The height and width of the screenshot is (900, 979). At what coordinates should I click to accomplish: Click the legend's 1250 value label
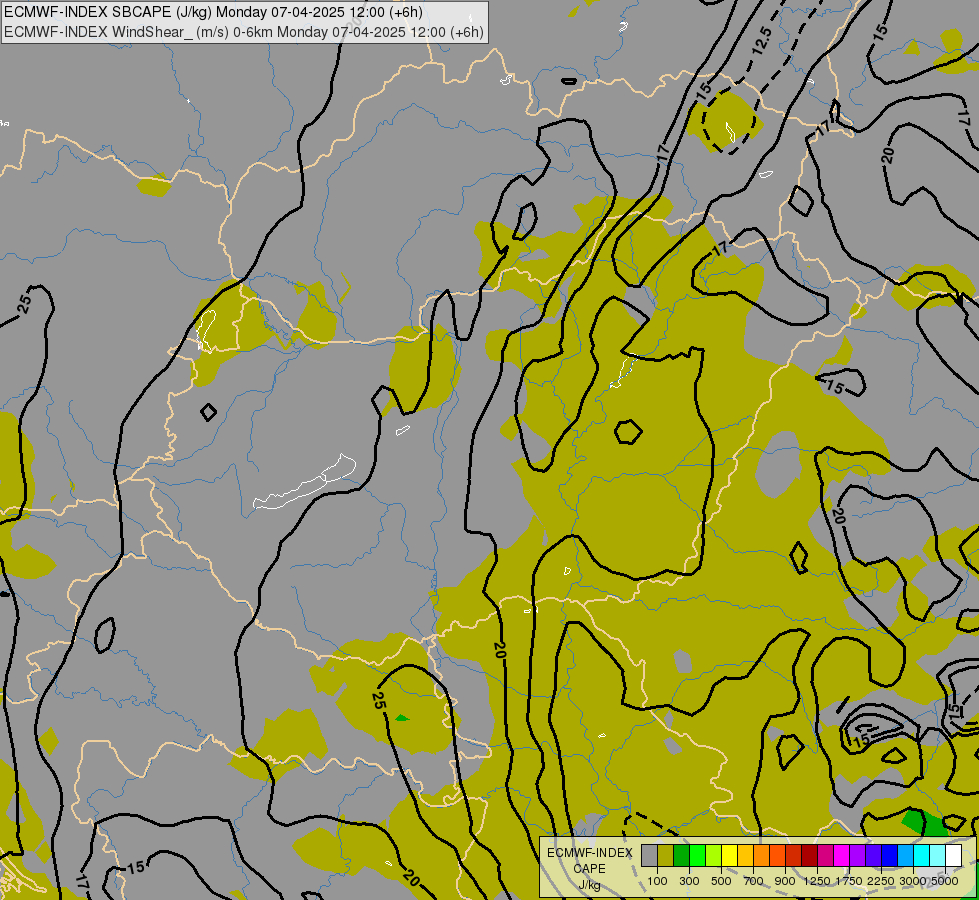pyautogui.click(x=817, y=881)
